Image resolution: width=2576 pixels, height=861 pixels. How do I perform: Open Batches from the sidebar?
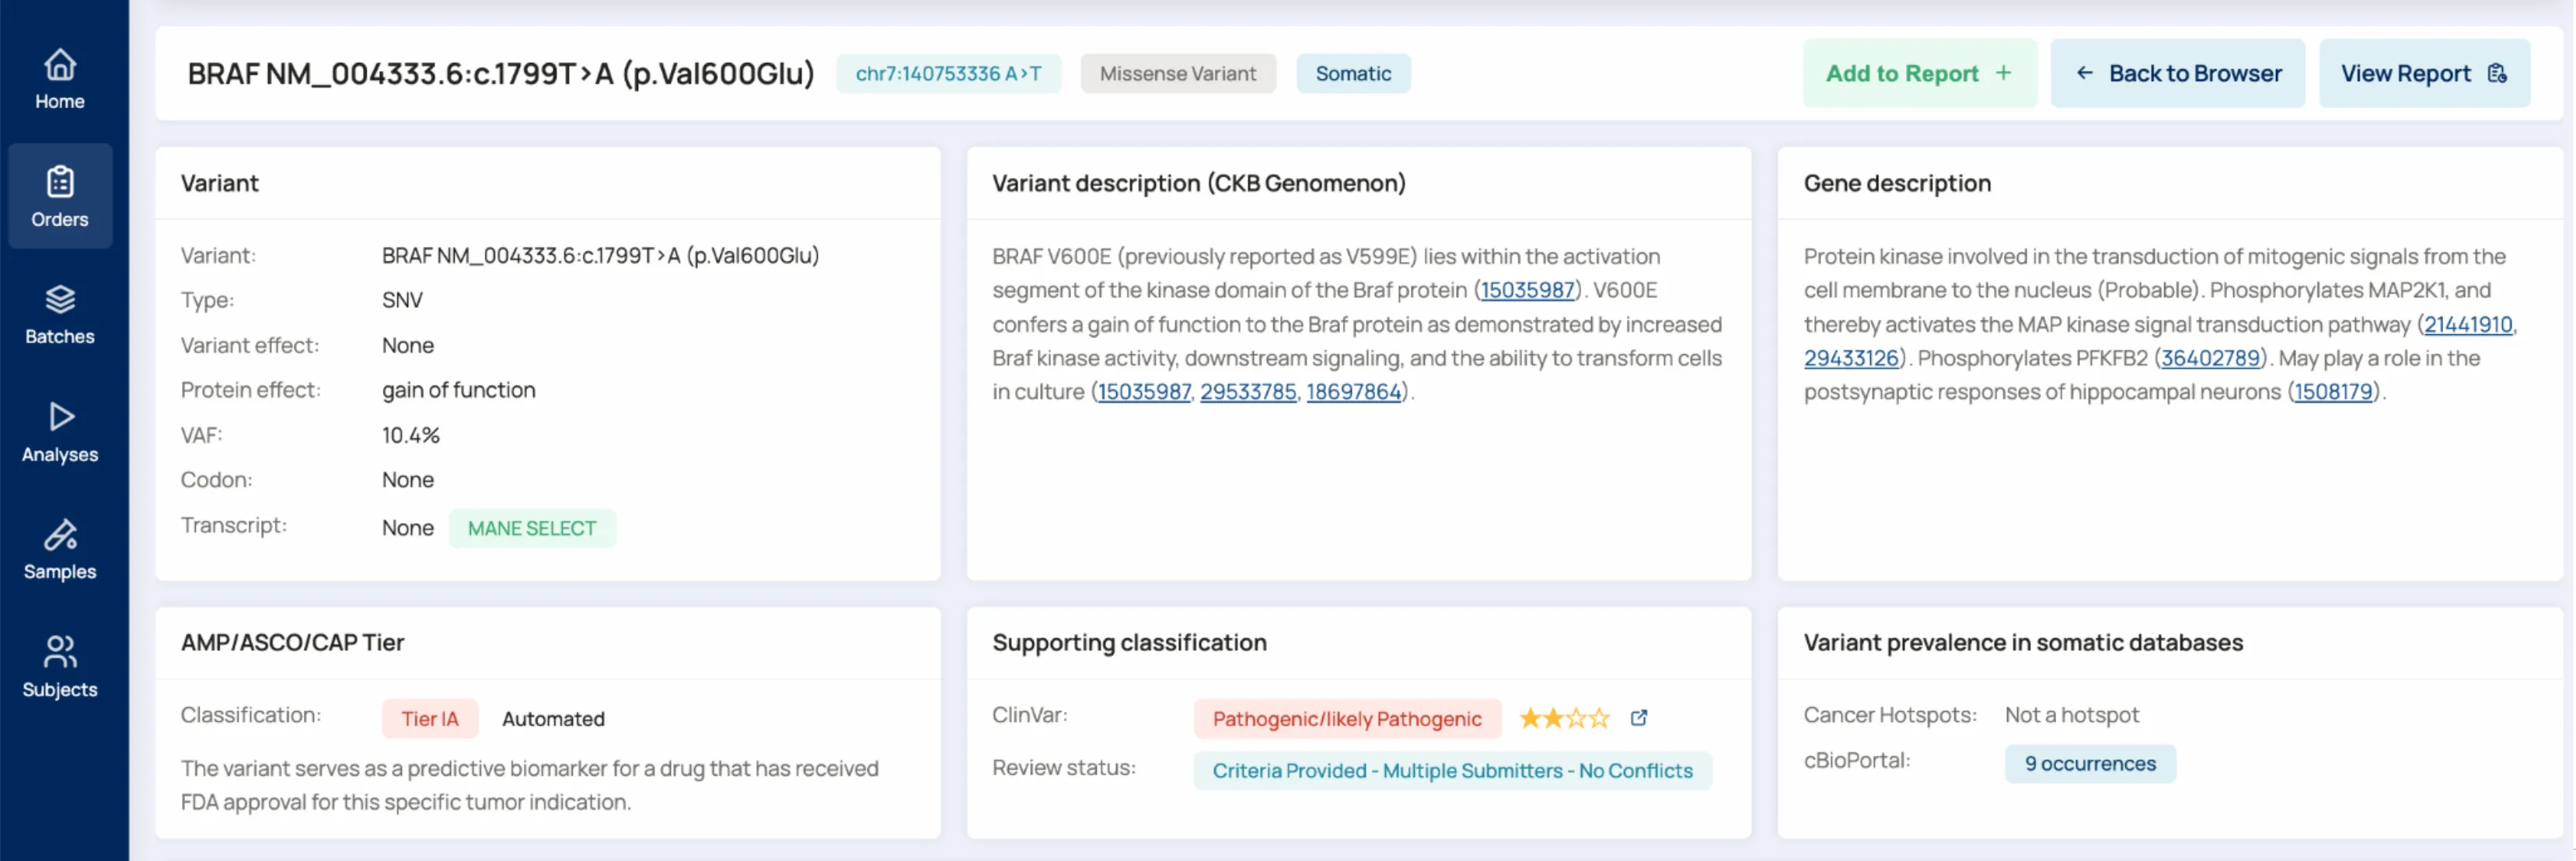tap(60, 315)
